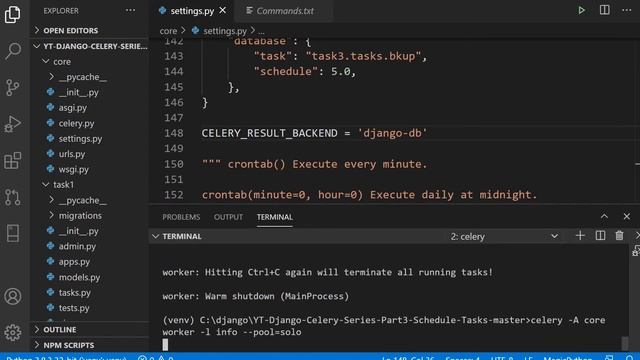
Task: Open the Run and Debug view
Action: (x=13, y=124)
